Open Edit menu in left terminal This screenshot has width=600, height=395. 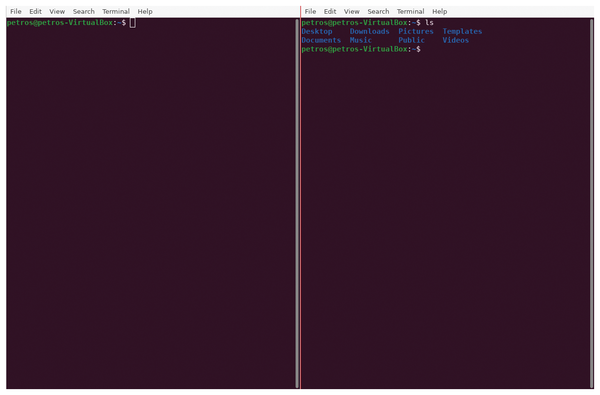(35, 11)
